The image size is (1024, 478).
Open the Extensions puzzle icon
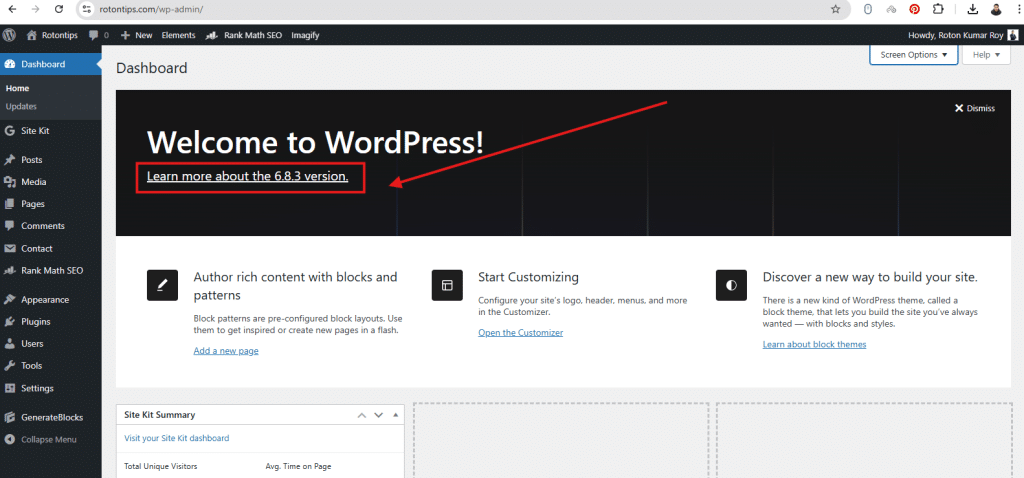tap(938, 9)
